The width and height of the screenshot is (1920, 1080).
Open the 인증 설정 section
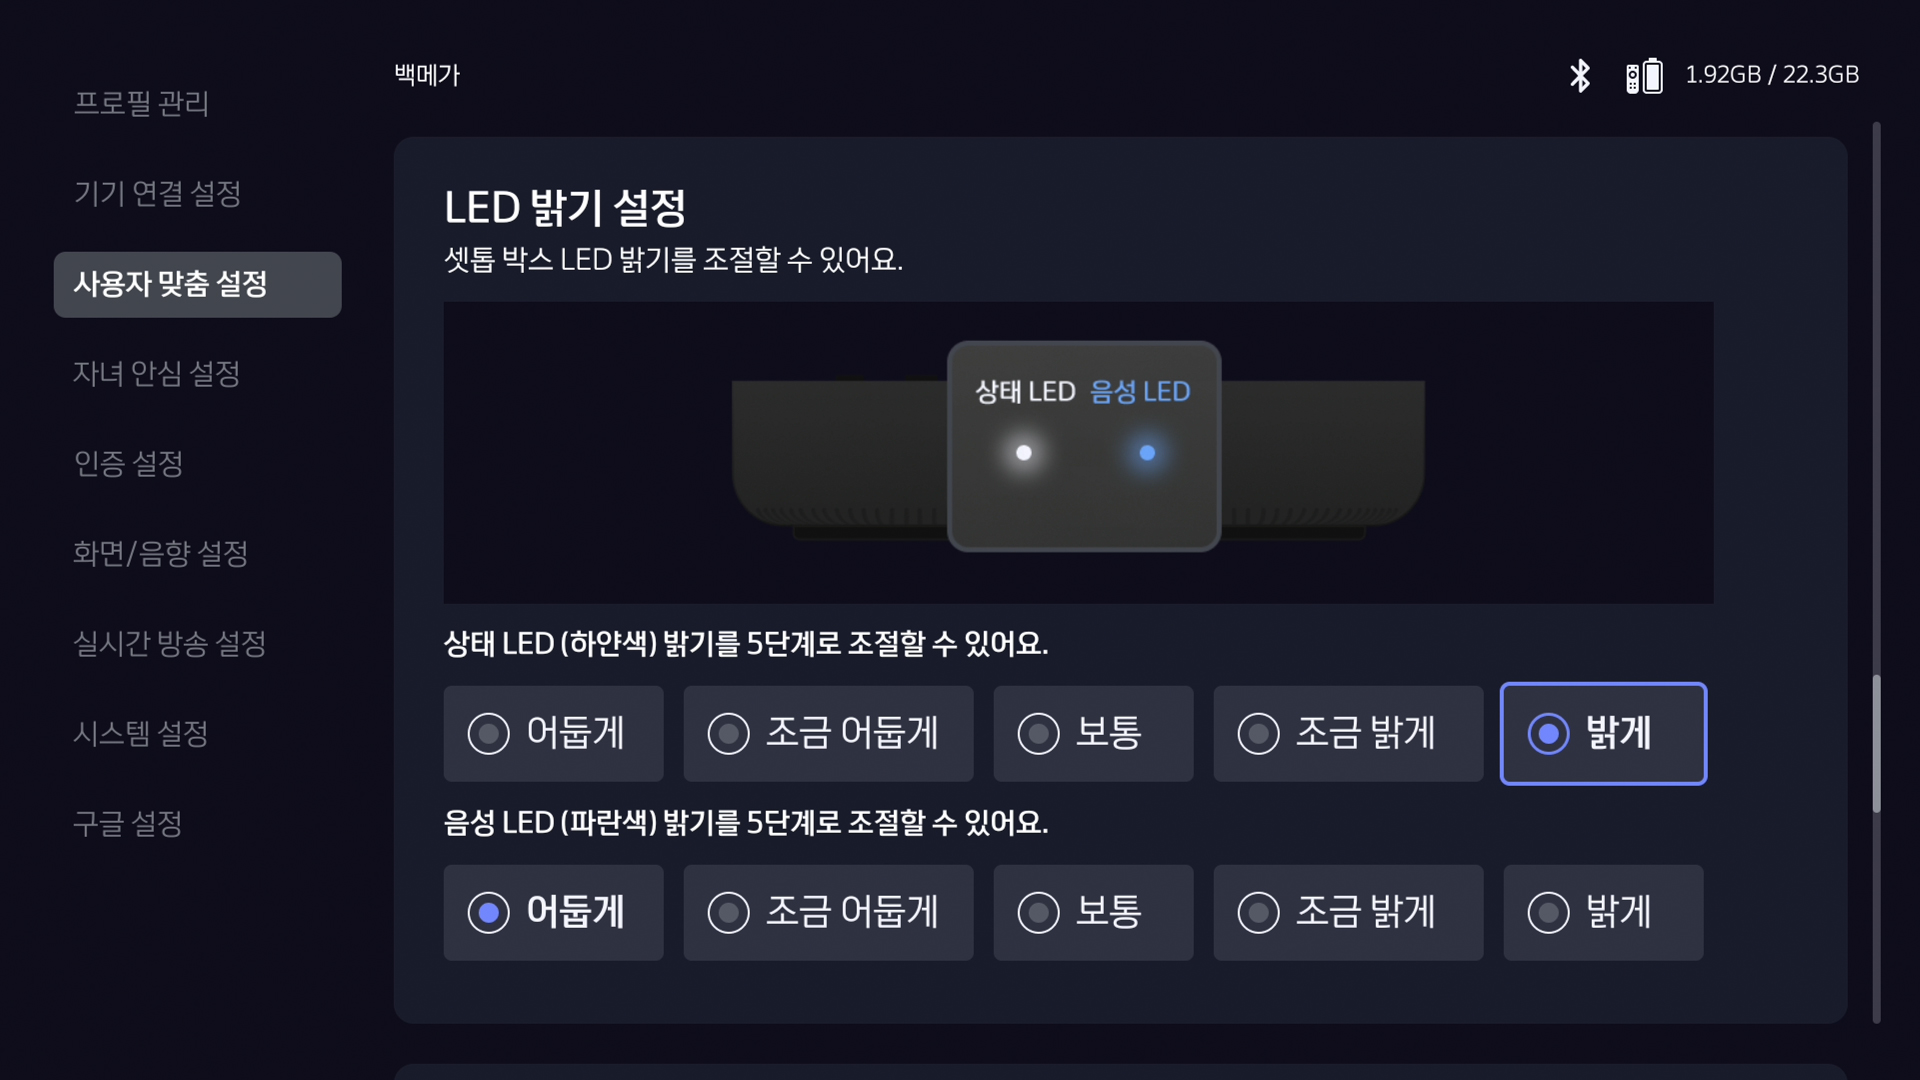128,463
